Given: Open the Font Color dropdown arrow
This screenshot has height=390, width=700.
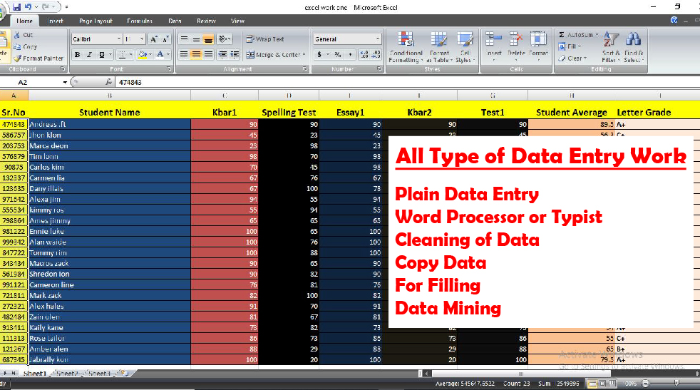Looking at the screenshot, I should [168, 54].
